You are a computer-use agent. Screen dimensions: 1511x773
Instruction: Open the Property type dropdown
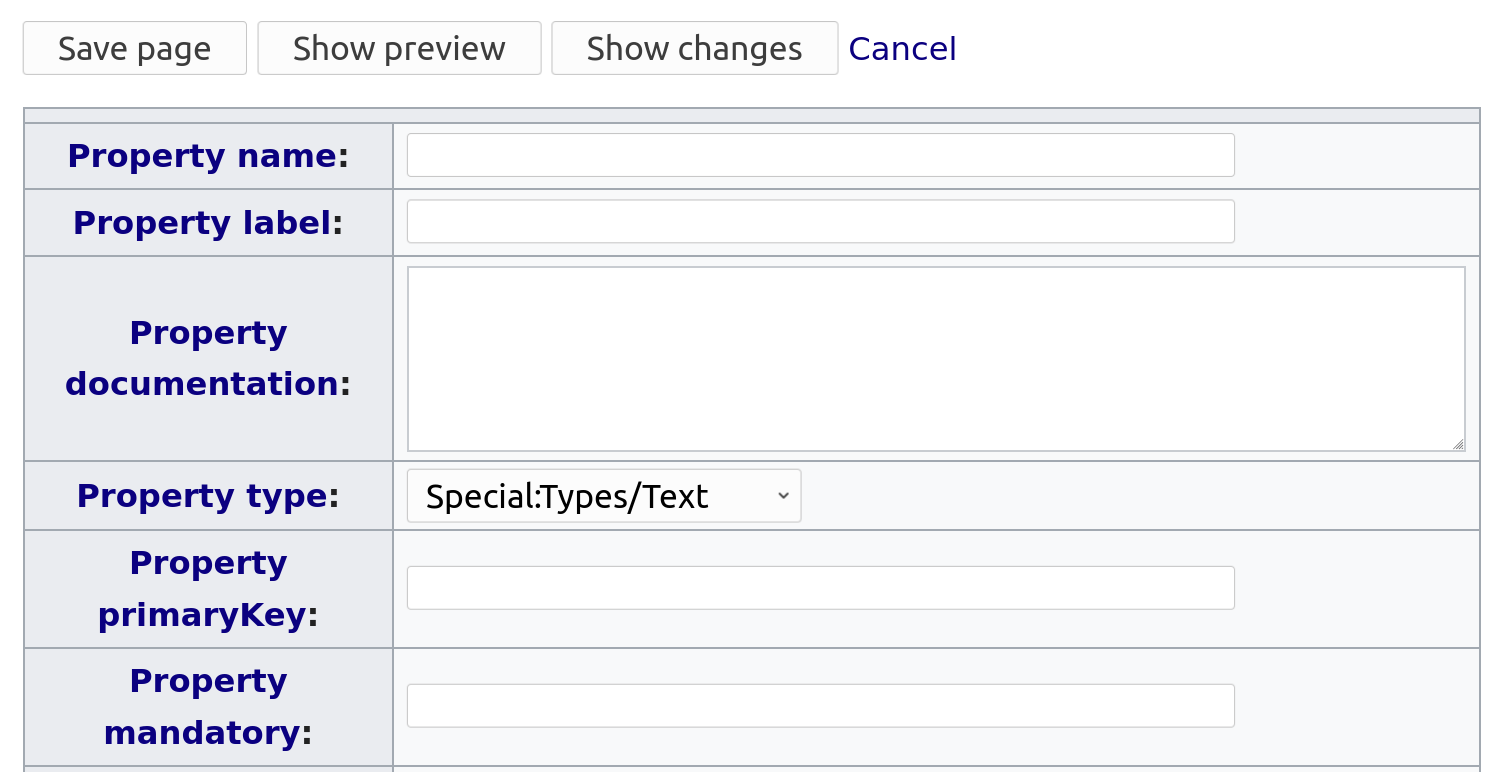tap(603, 495)
